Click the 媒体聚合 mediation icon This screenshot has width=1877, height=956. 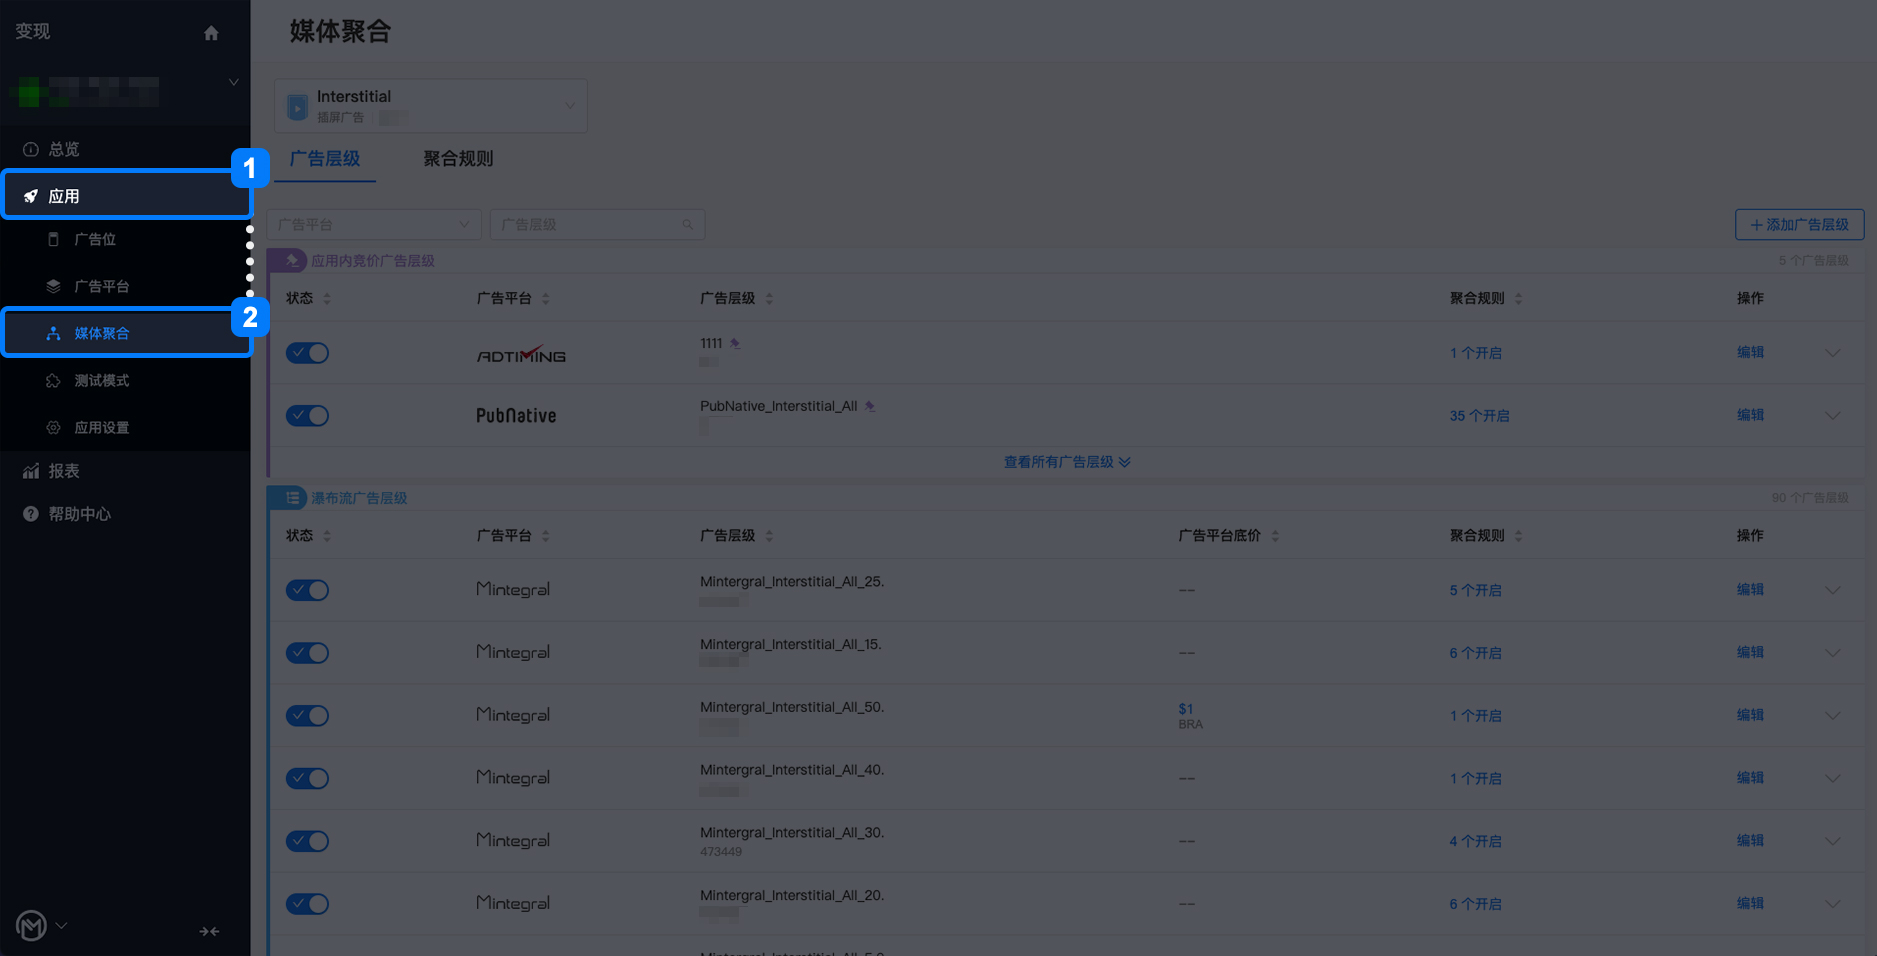54,333
